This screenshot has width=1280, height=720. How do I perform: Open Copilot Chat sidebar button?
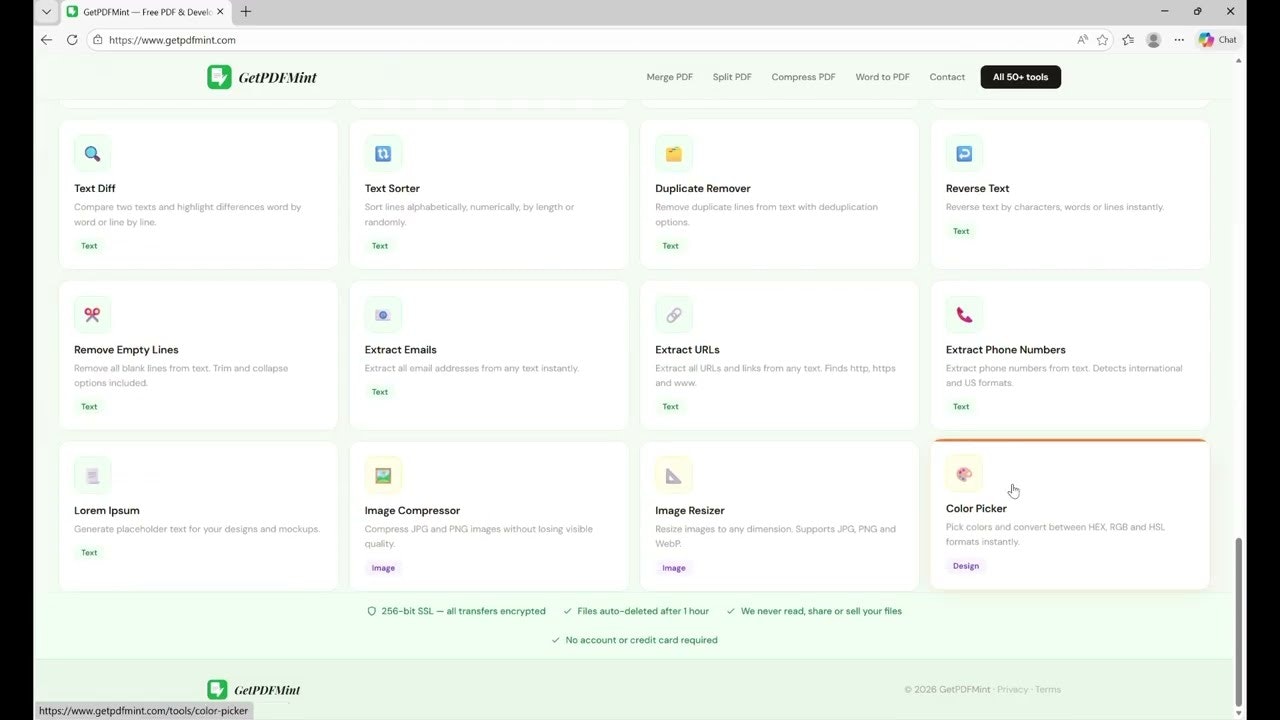[x=1218, y=40]
